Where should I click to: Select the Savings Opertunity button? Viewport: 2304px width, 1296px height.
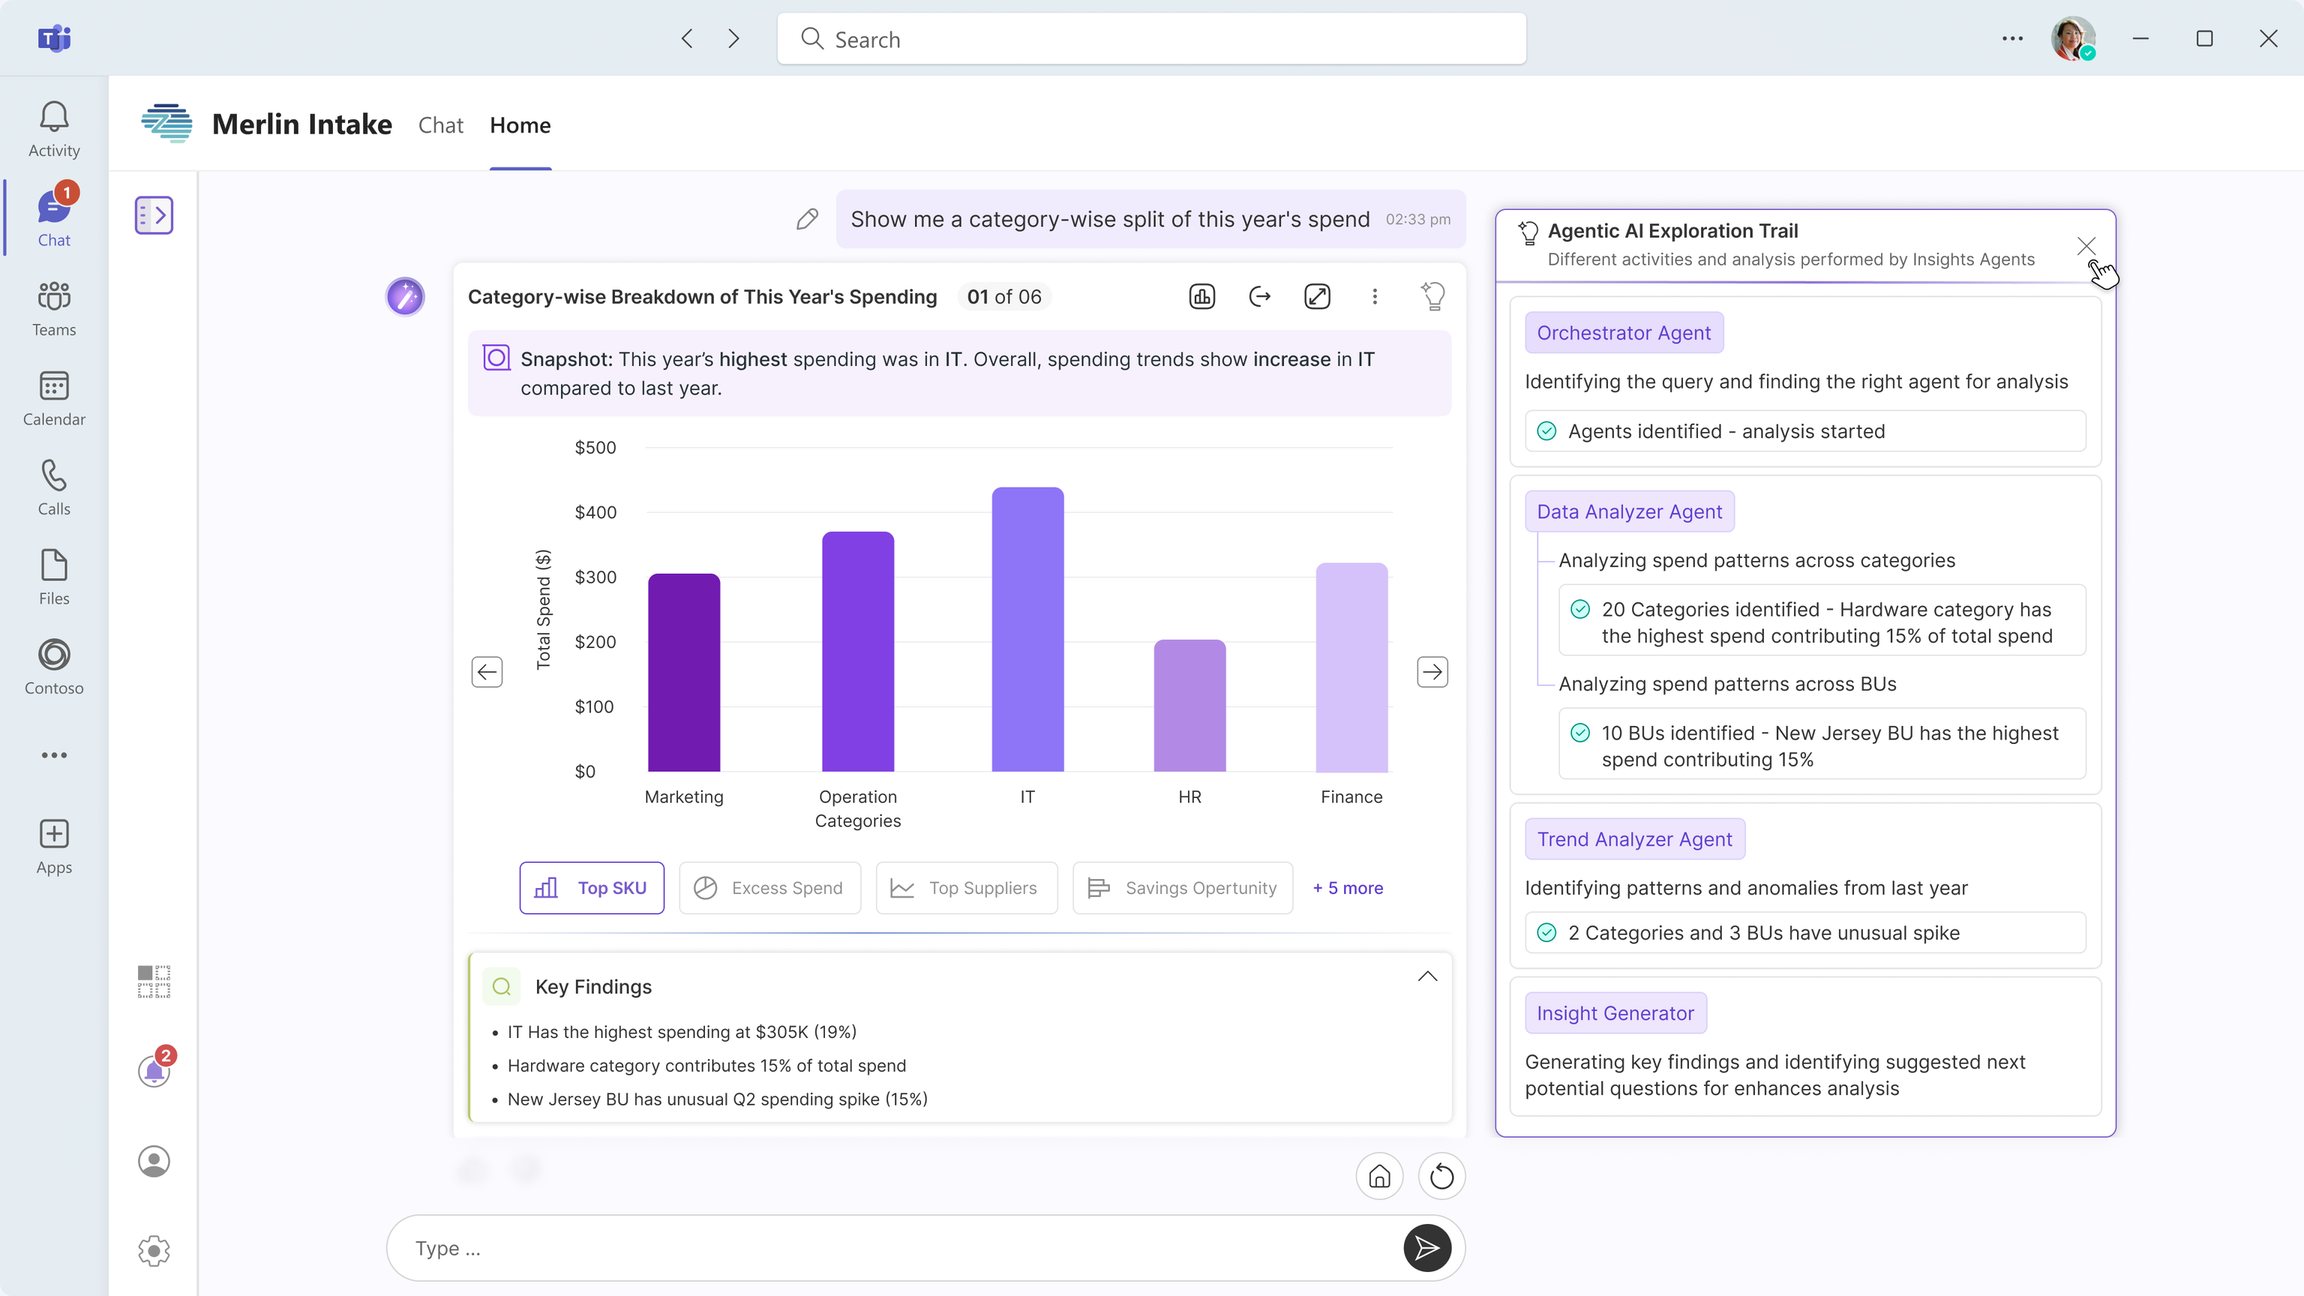[1182, 888]
